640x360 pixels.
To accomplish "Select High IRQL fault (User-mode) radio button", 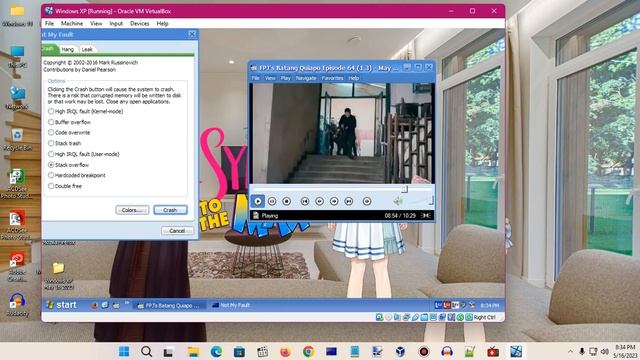I will [84, 154].
